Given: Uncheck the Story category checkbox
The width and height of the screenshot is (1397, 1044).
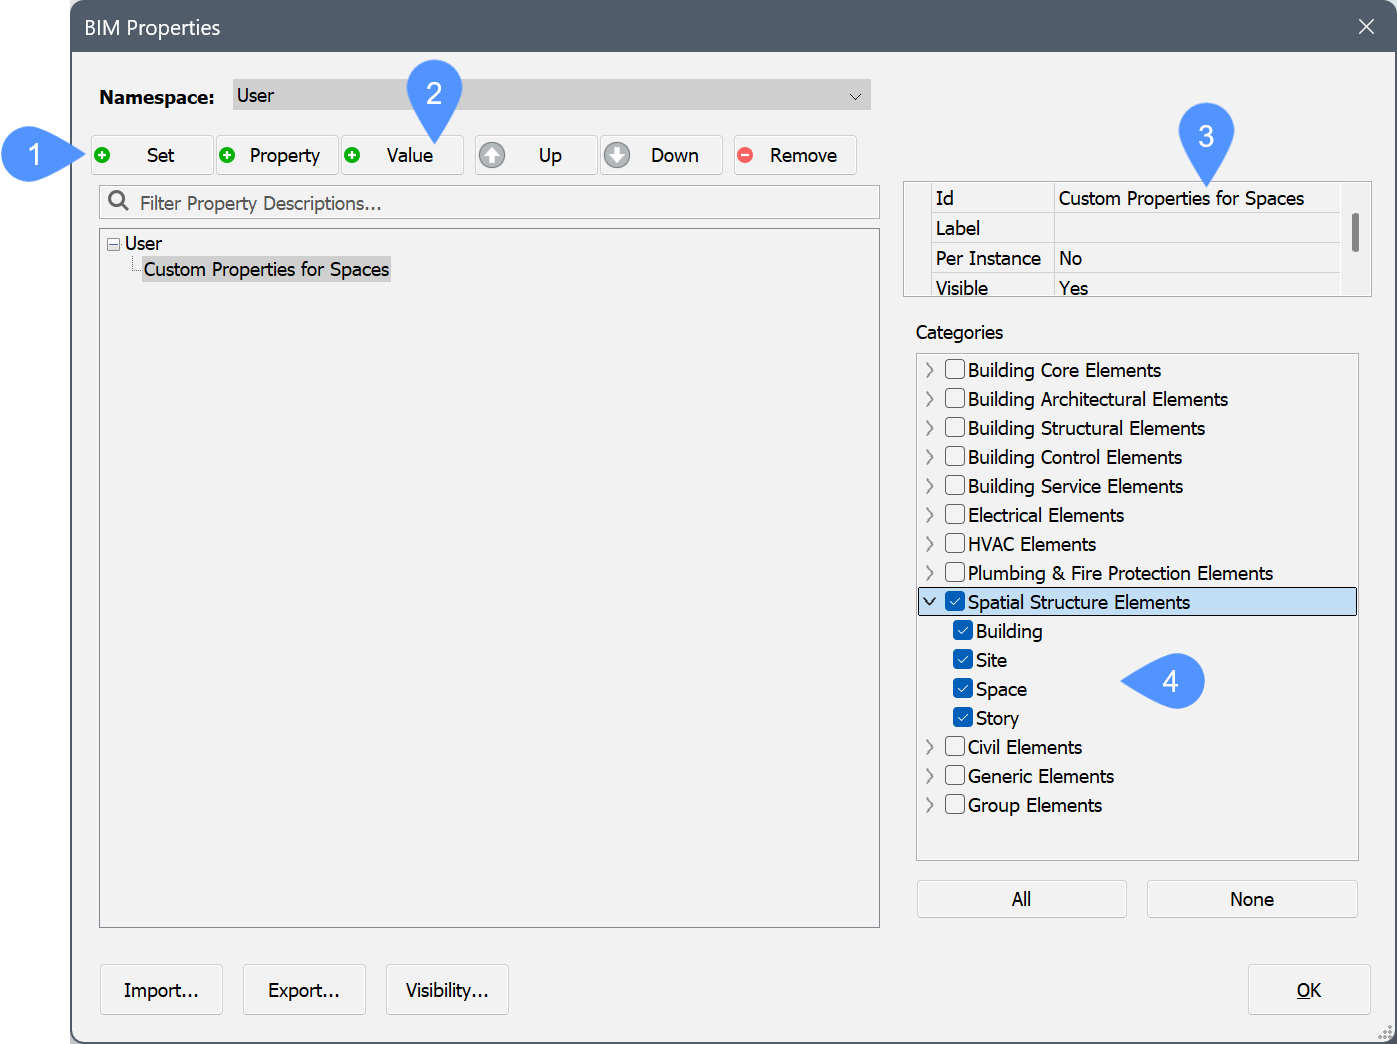Looking at the screenshot, I should (963, 718).
